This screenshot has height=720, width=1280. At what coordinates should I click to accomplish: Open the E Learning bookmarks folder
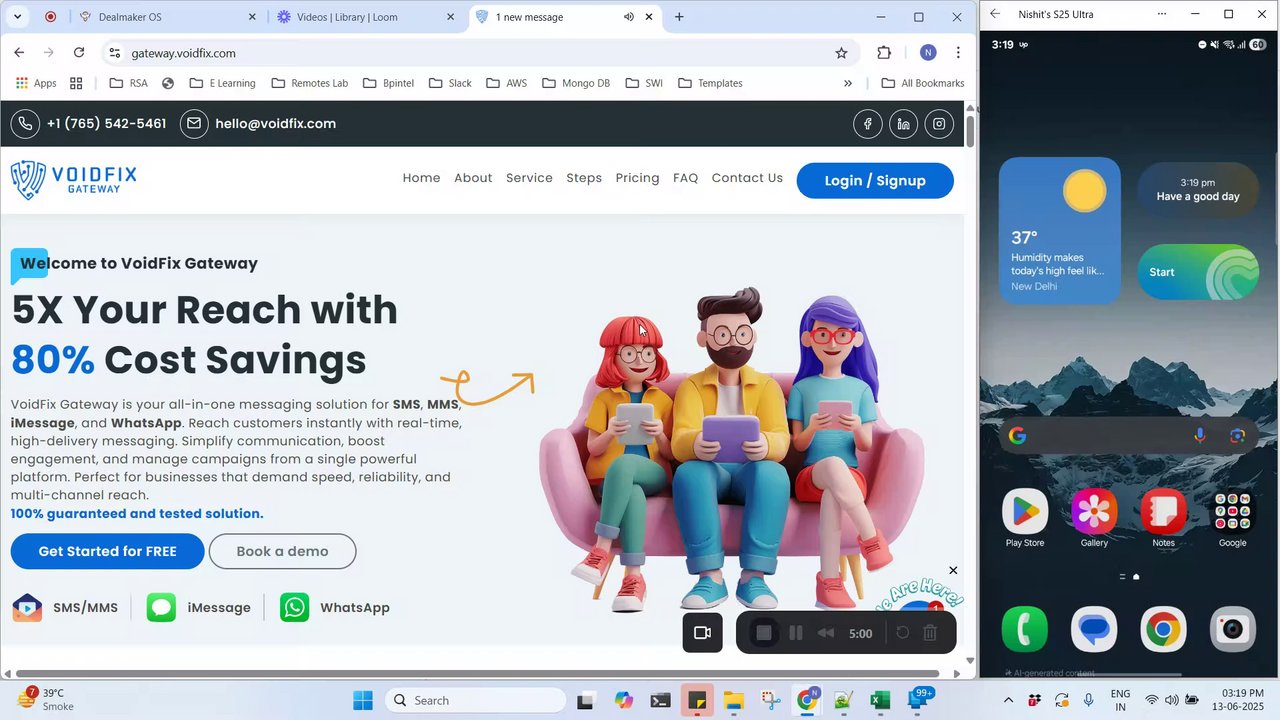pyautogui.click(x=221, y=83)
